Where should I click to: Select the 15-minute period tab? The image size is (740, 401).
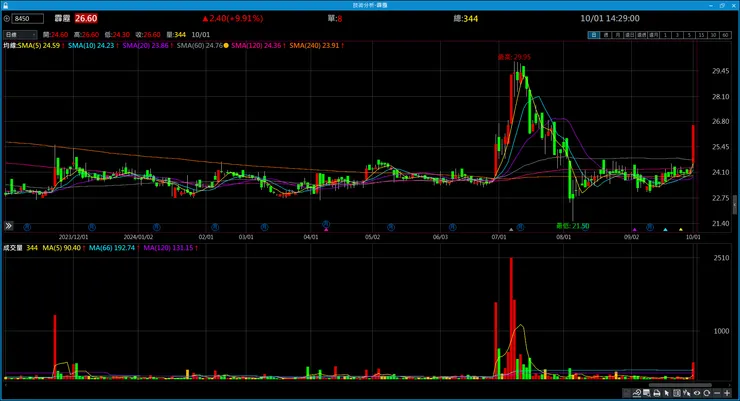[x=701, y=35]
